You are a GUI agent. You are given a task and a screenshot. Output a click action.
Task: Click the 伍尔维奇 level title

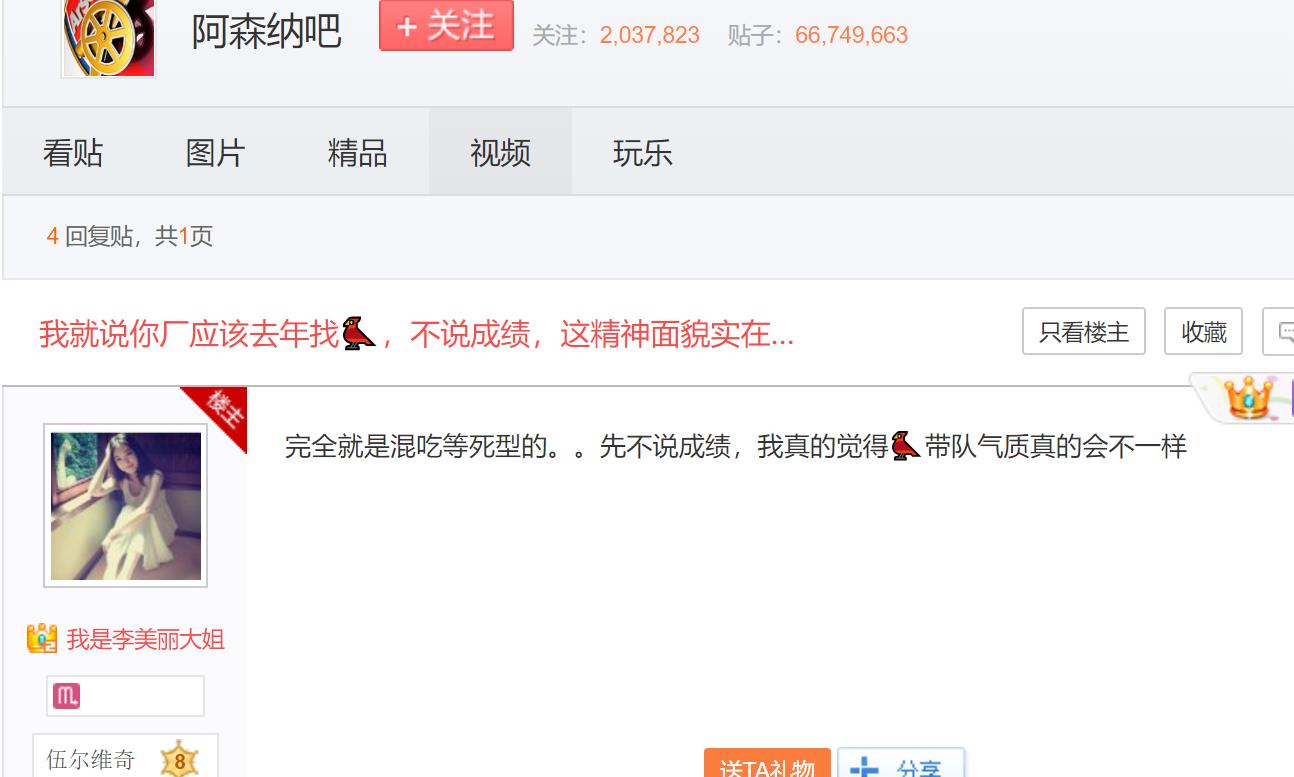coord(91,760)
